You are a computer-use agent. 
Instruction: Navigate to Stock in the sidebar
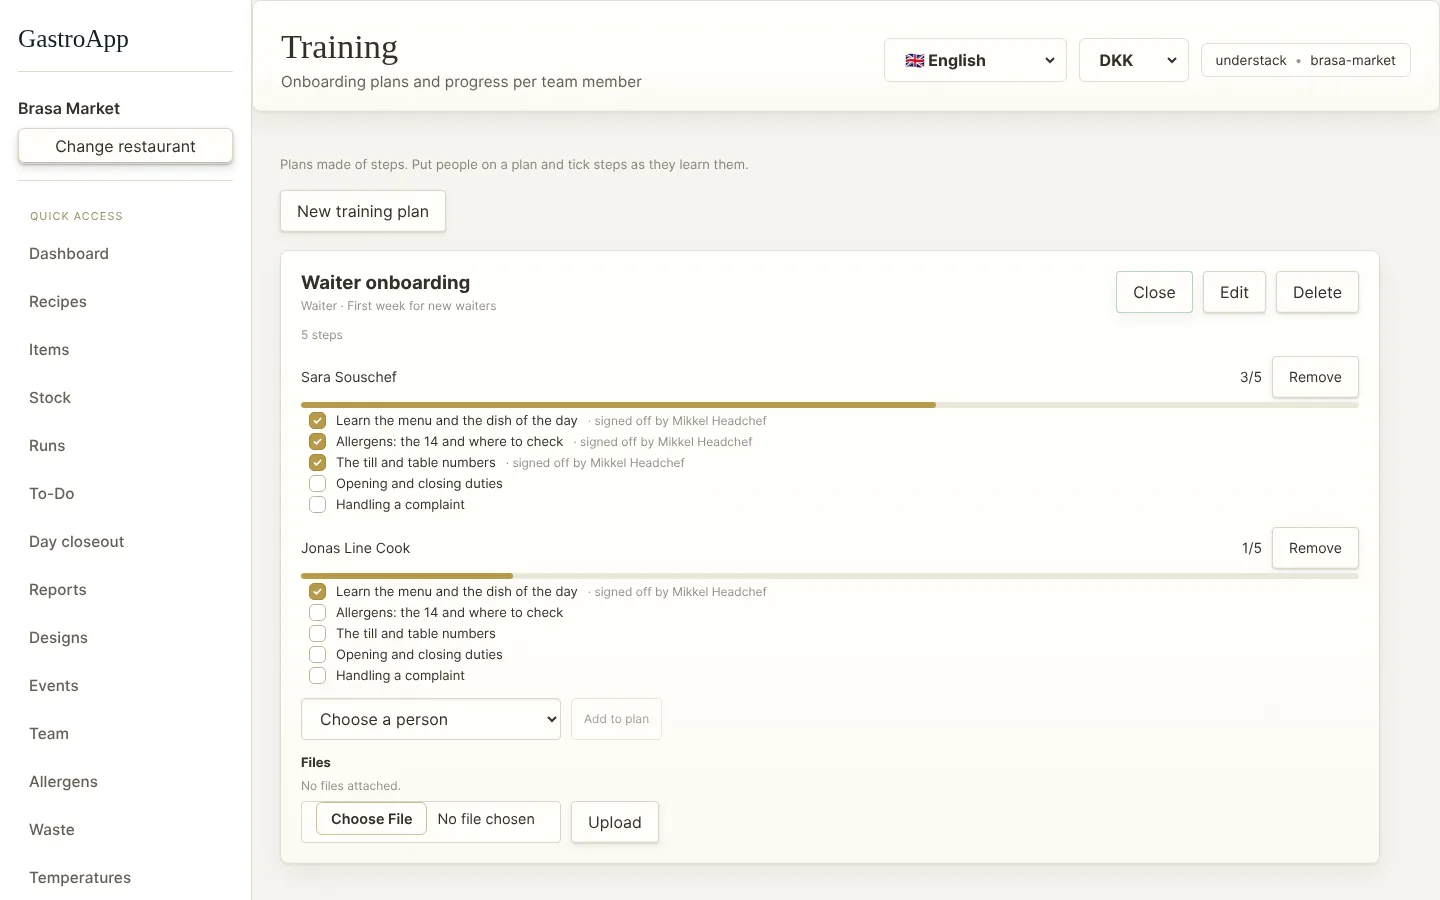tap(50, 398)
